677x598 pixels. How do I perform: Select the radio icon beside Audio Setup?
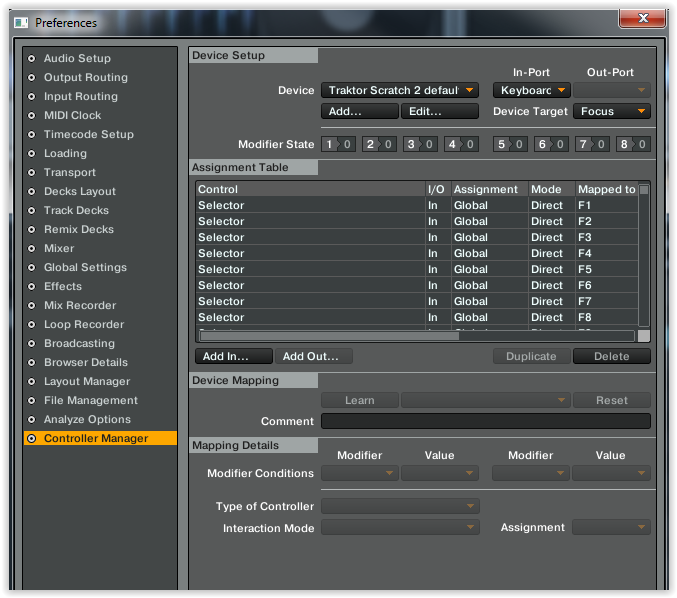[32, 59]
